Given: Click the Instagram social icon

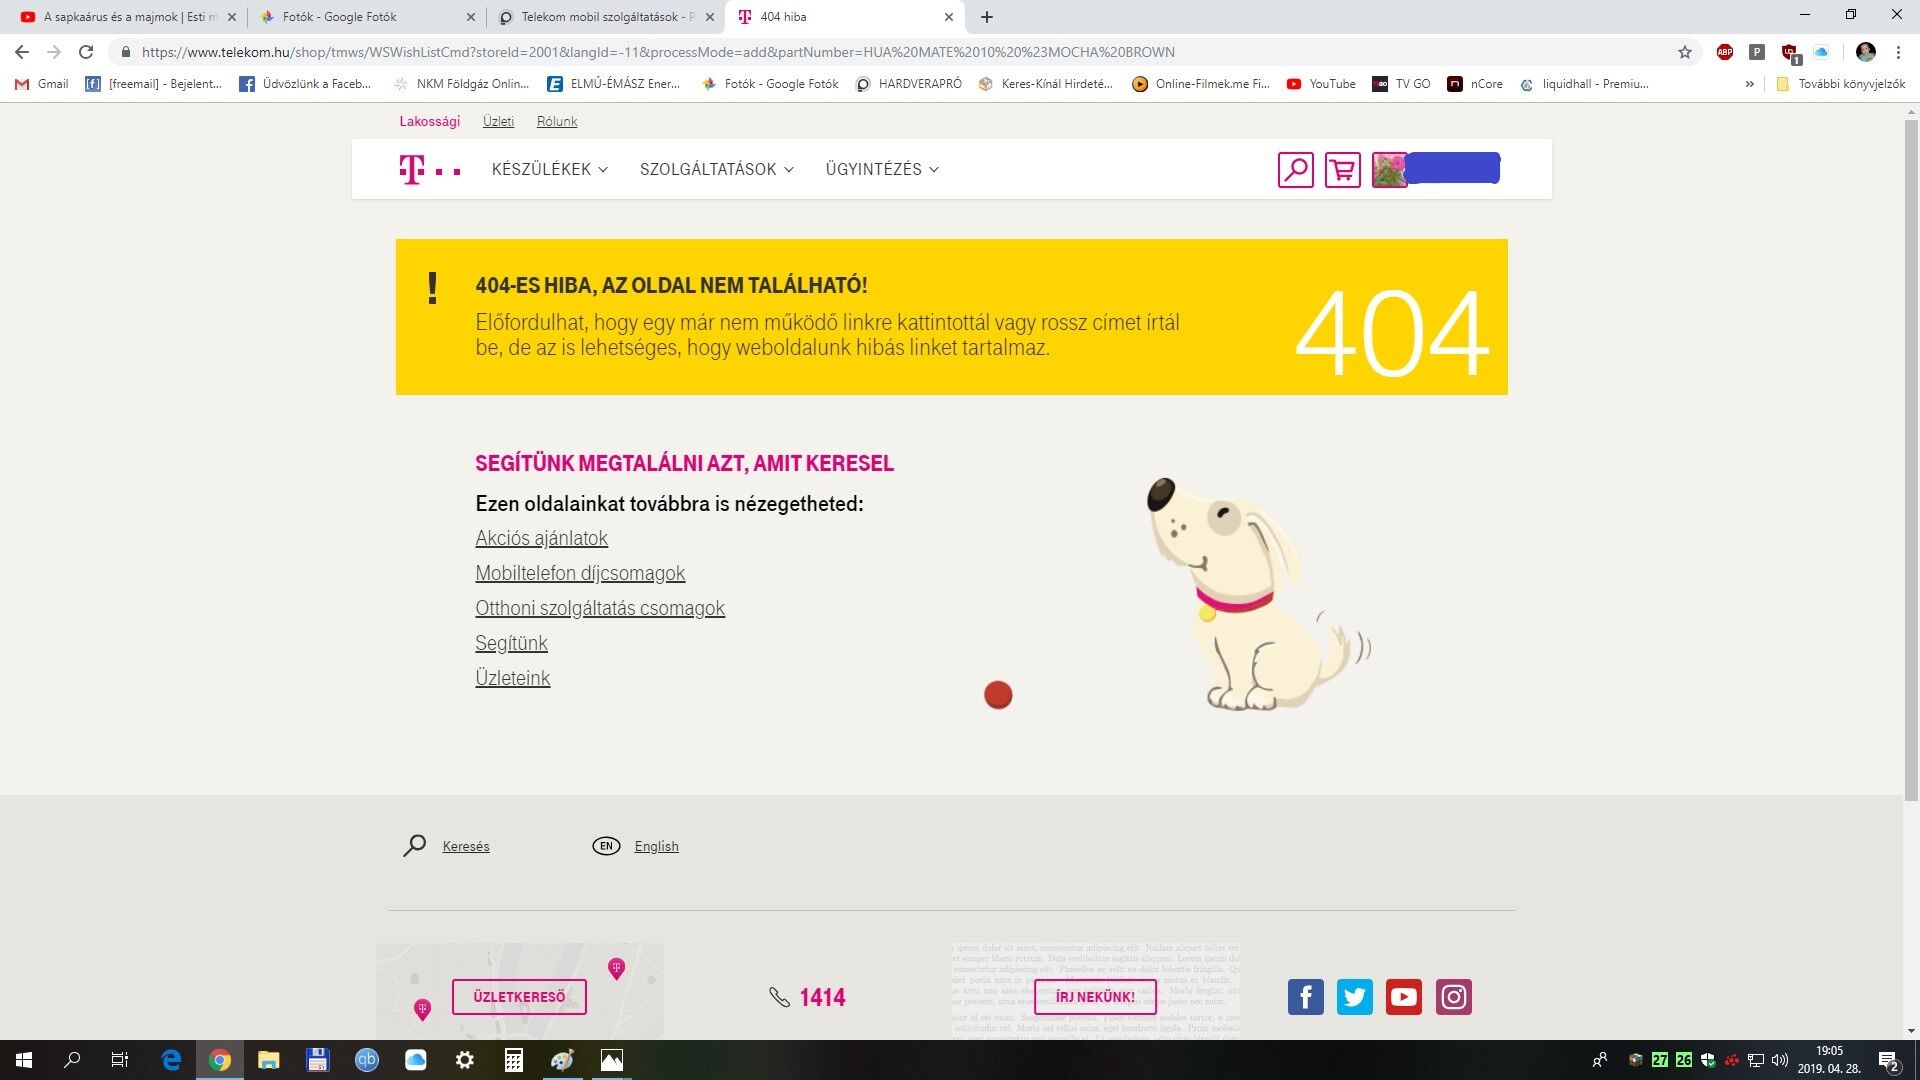Looking at the screenshot, I should click(x=1453, y=997).
